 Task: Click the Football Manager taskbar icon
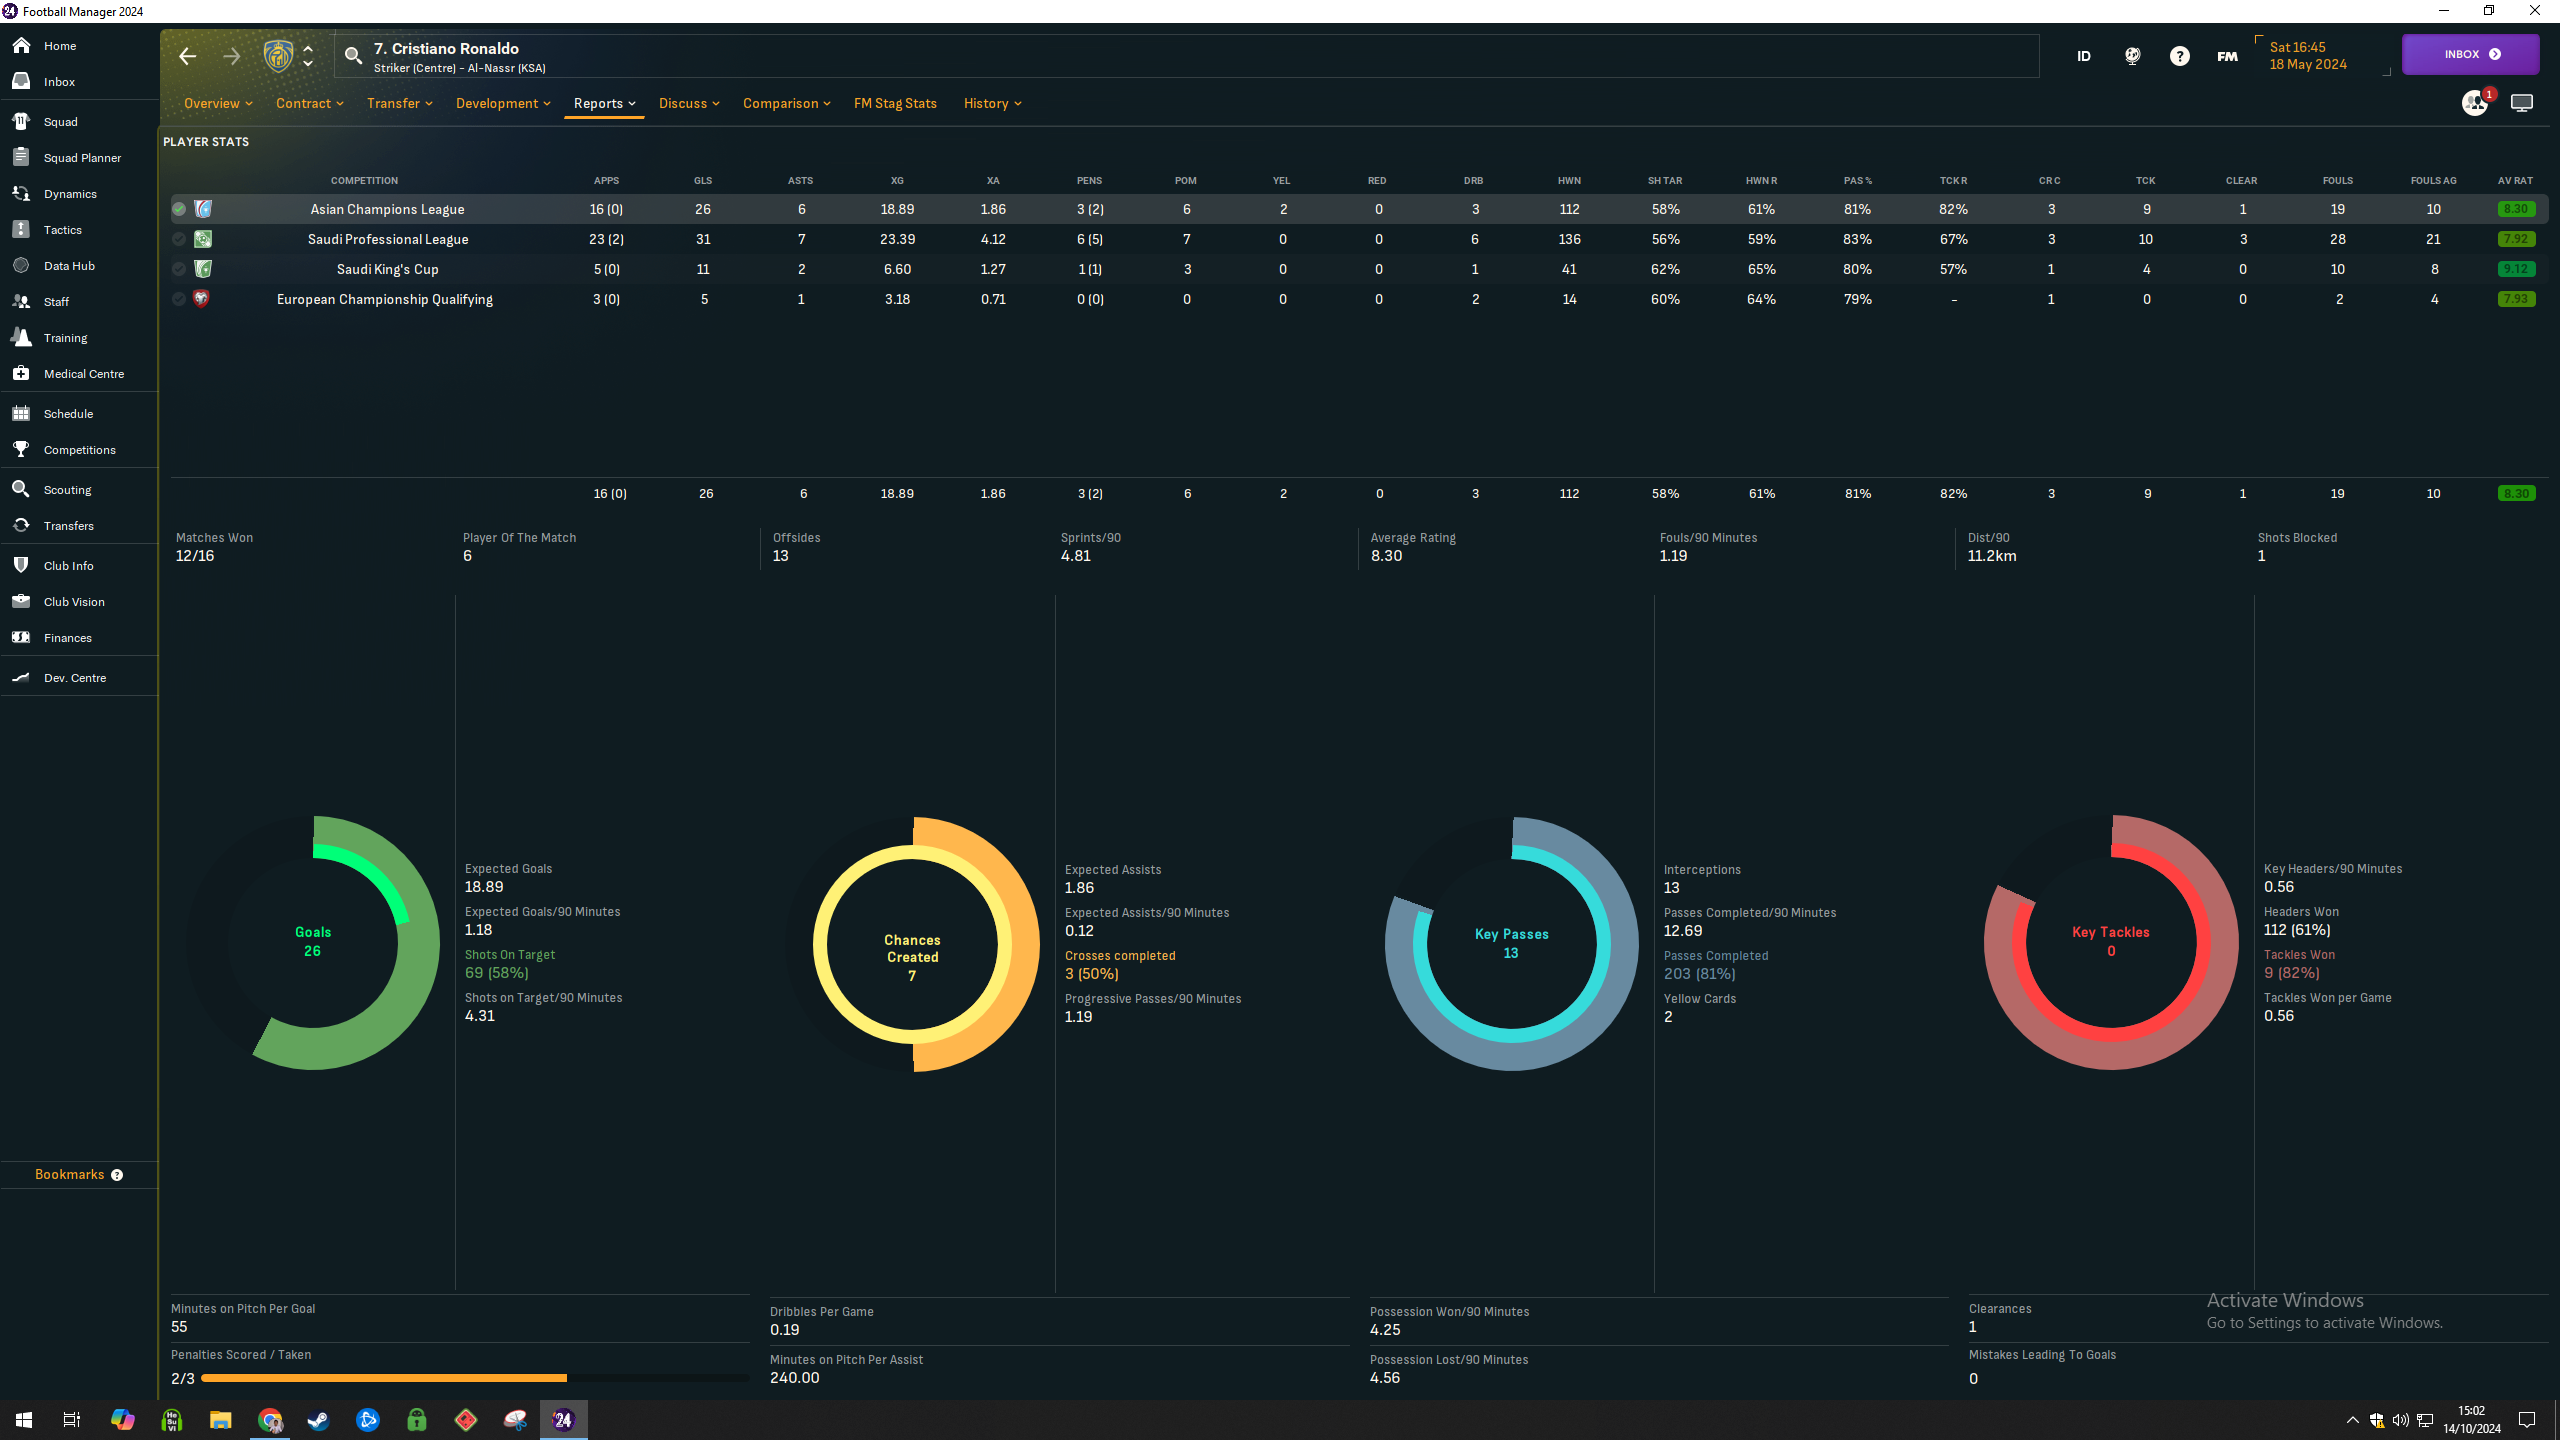[564, 1420]
